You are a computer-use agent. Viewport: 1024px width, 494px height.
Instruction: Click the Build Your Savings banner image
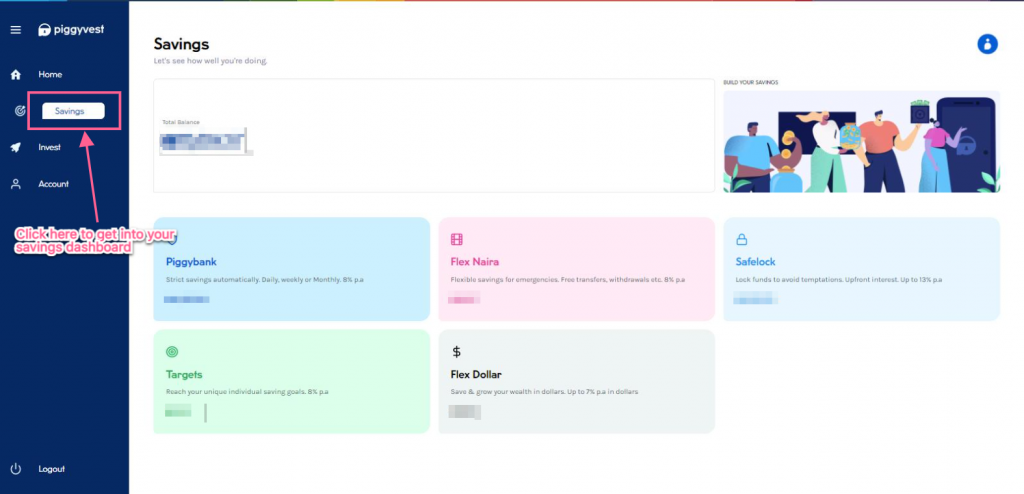coord(861,141)
